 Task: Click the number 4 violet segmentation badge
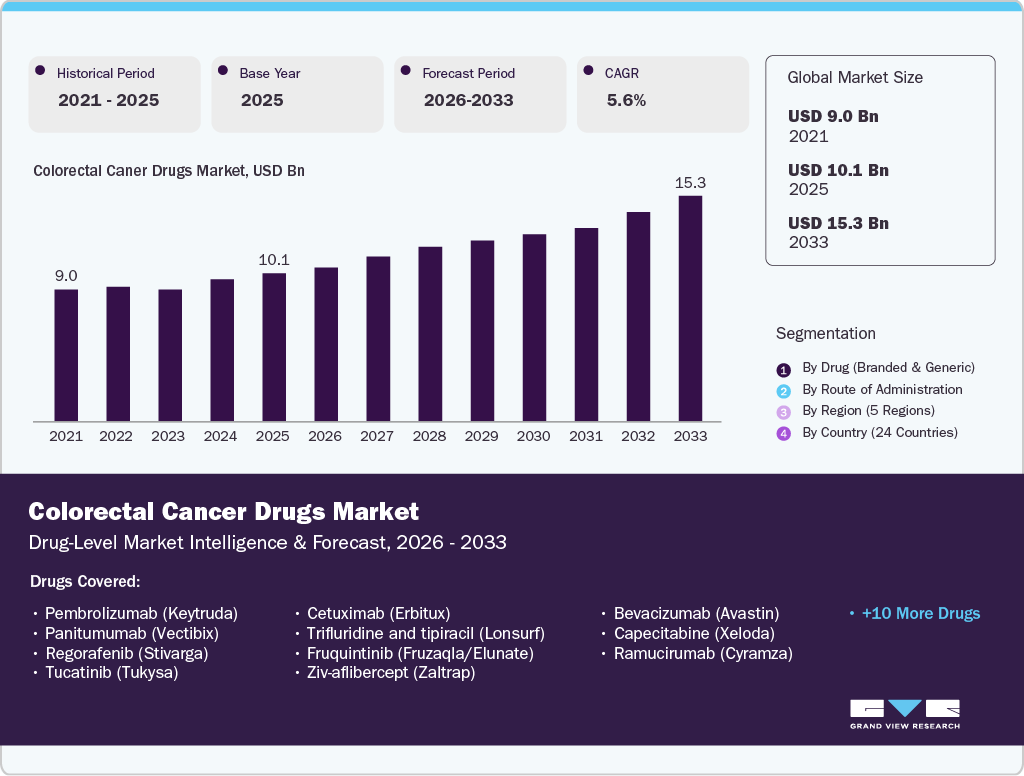coord(784,434)
